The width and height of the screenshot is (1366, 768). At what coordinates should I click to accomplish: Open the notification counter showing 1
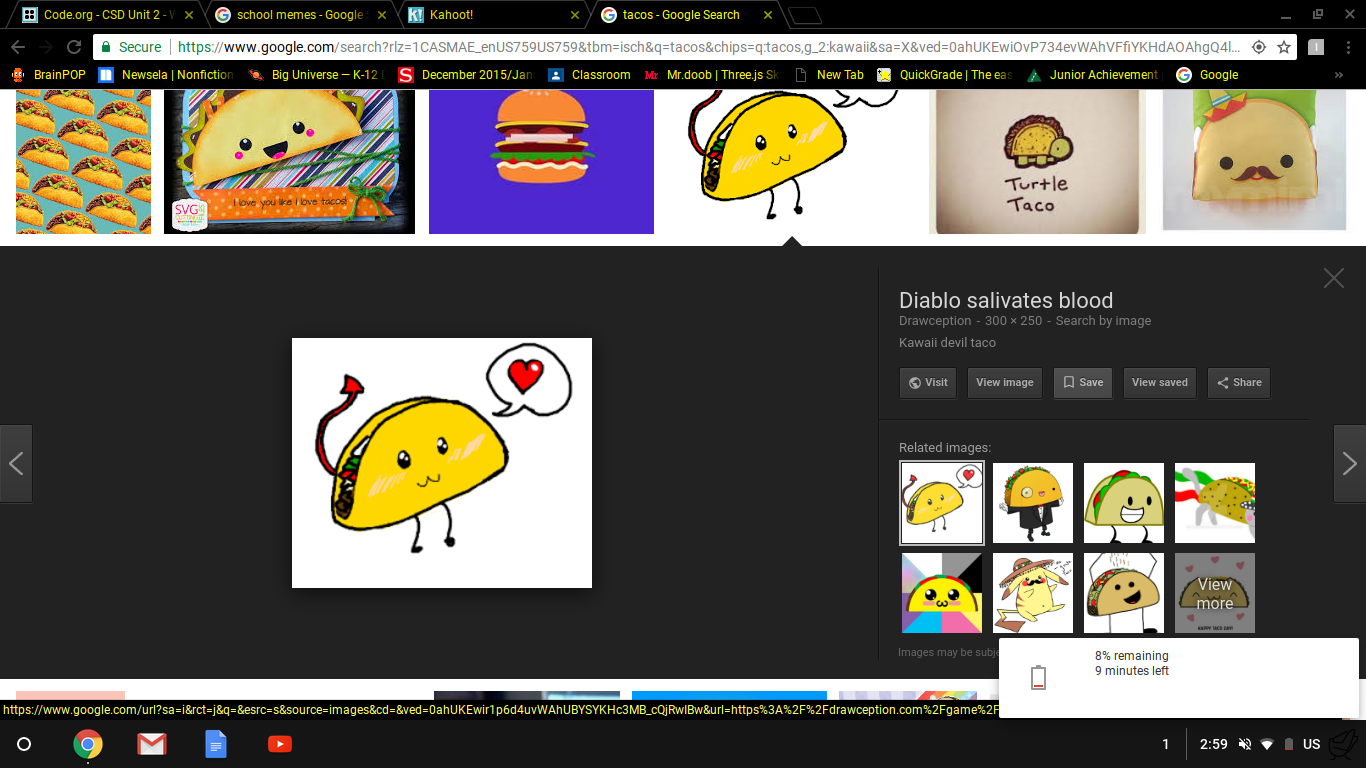pos(1166,744)
